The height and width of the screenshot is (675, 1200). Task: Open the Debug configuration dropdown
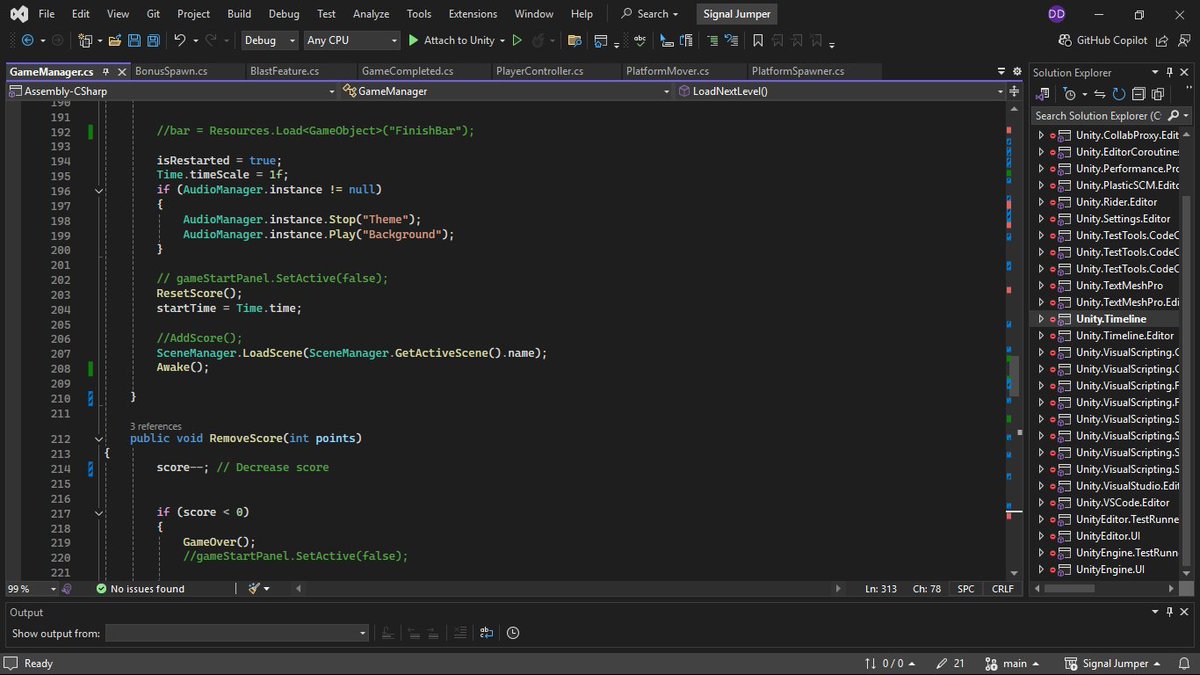click(x=270, y=40)
